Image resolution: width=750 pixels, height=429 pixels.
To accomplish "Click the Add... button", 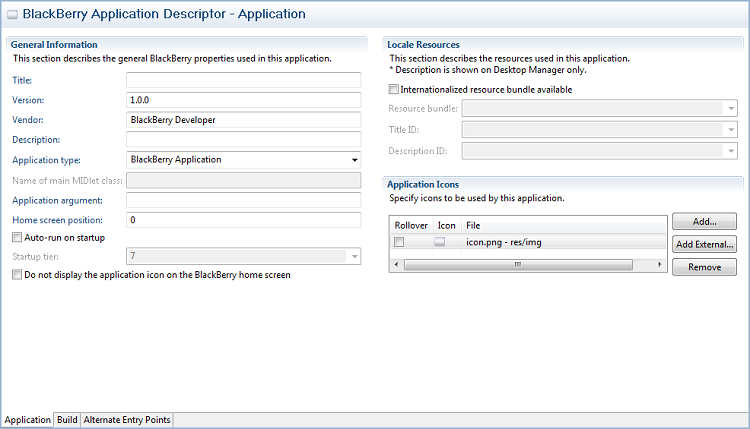I will coord(704,221).
